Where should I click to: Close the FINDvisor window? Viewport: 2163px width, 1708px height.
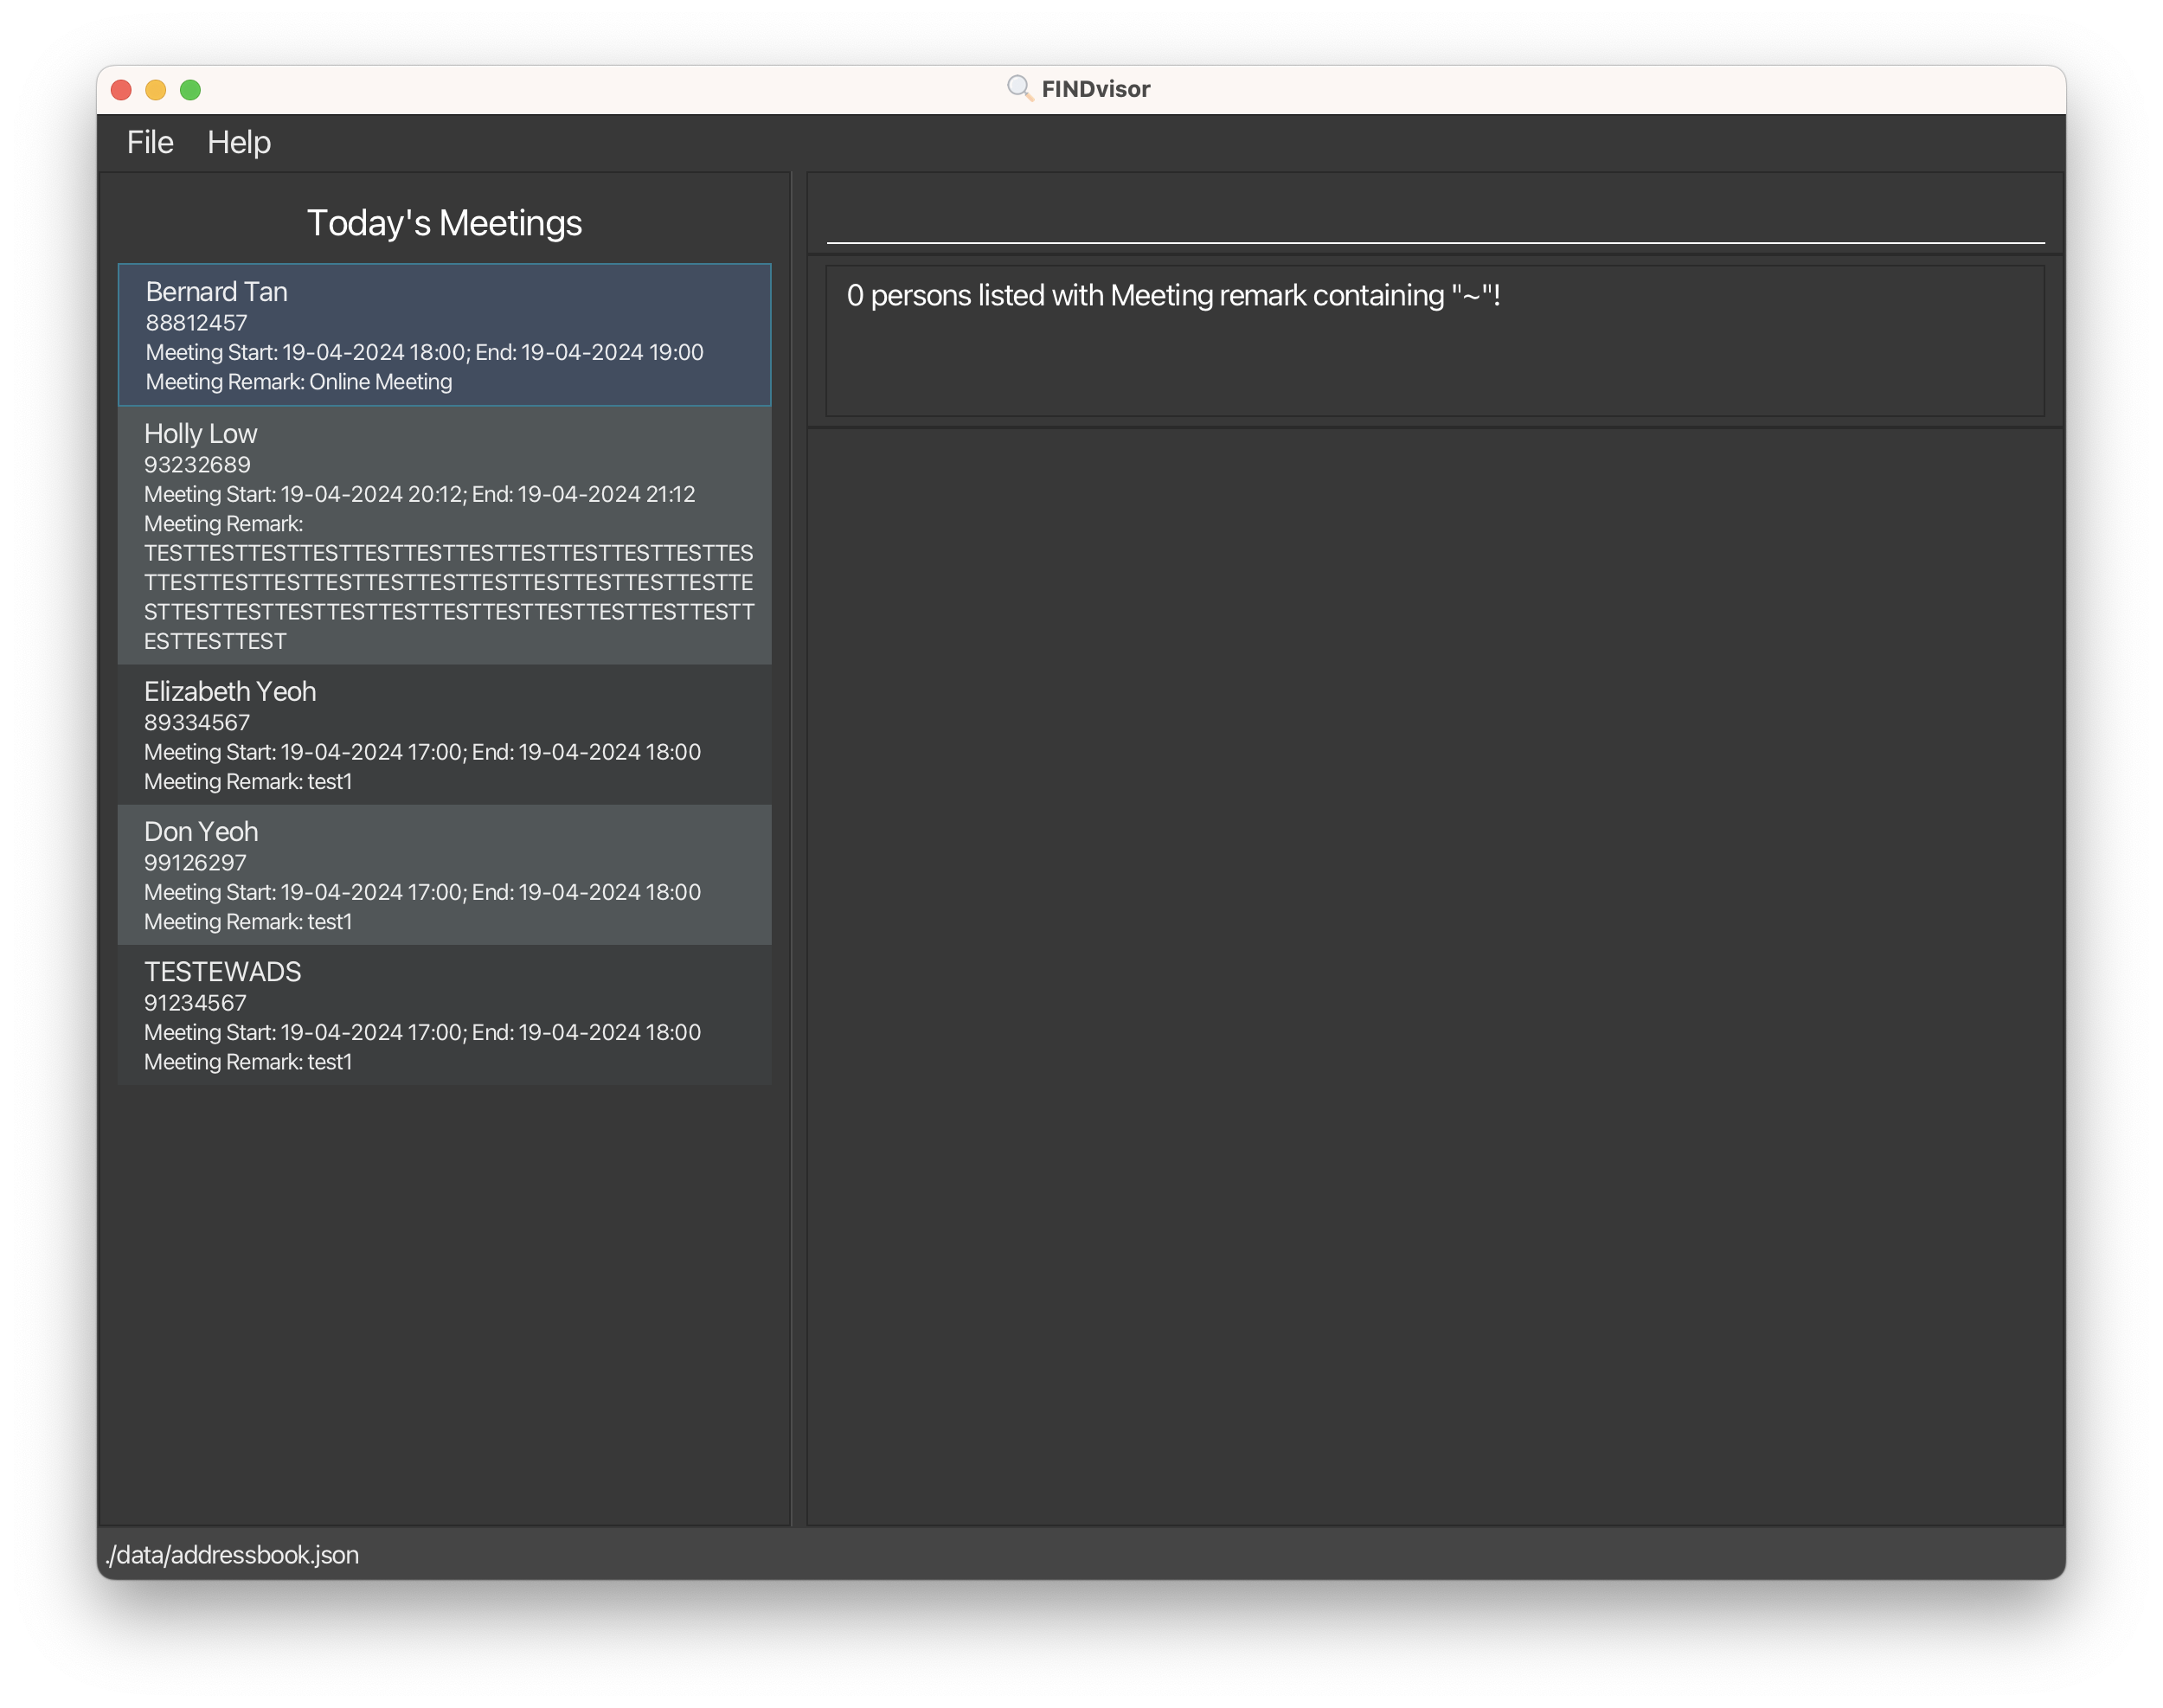[x=122, y=90]
